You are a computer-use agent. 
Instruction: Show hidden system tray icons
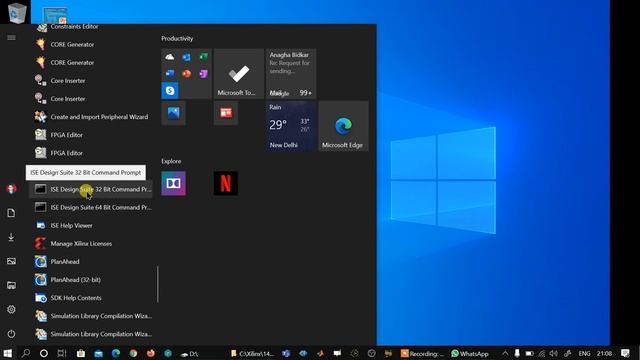click(505, 353)
